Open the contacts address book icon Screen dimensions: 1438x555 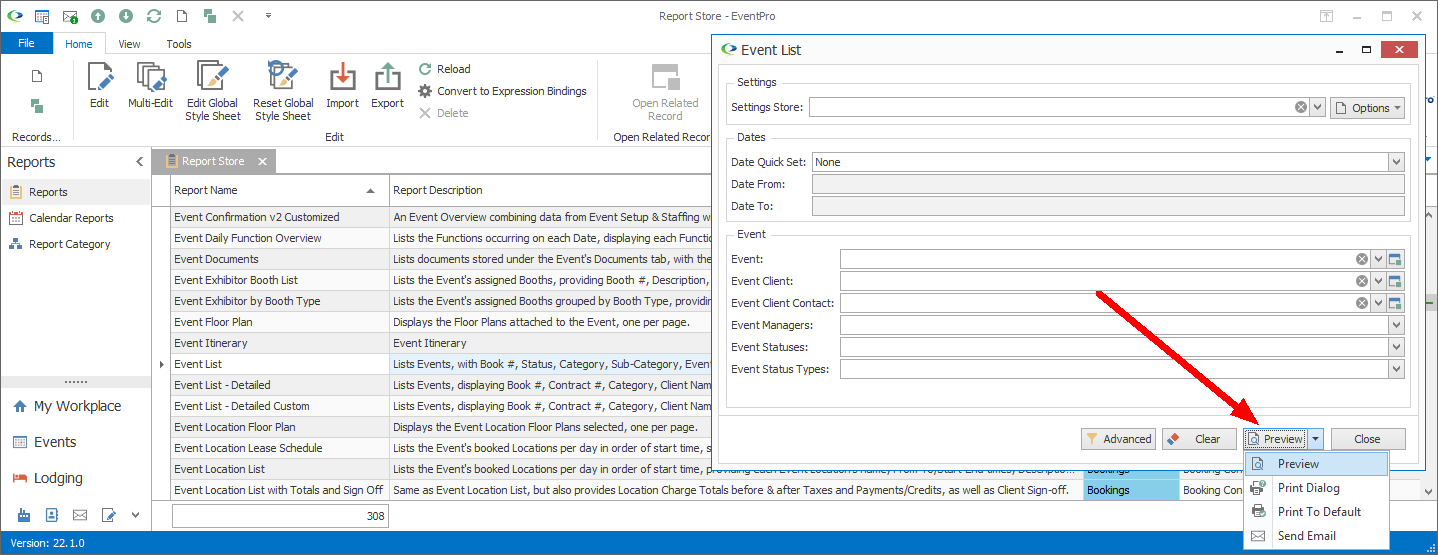51,515
